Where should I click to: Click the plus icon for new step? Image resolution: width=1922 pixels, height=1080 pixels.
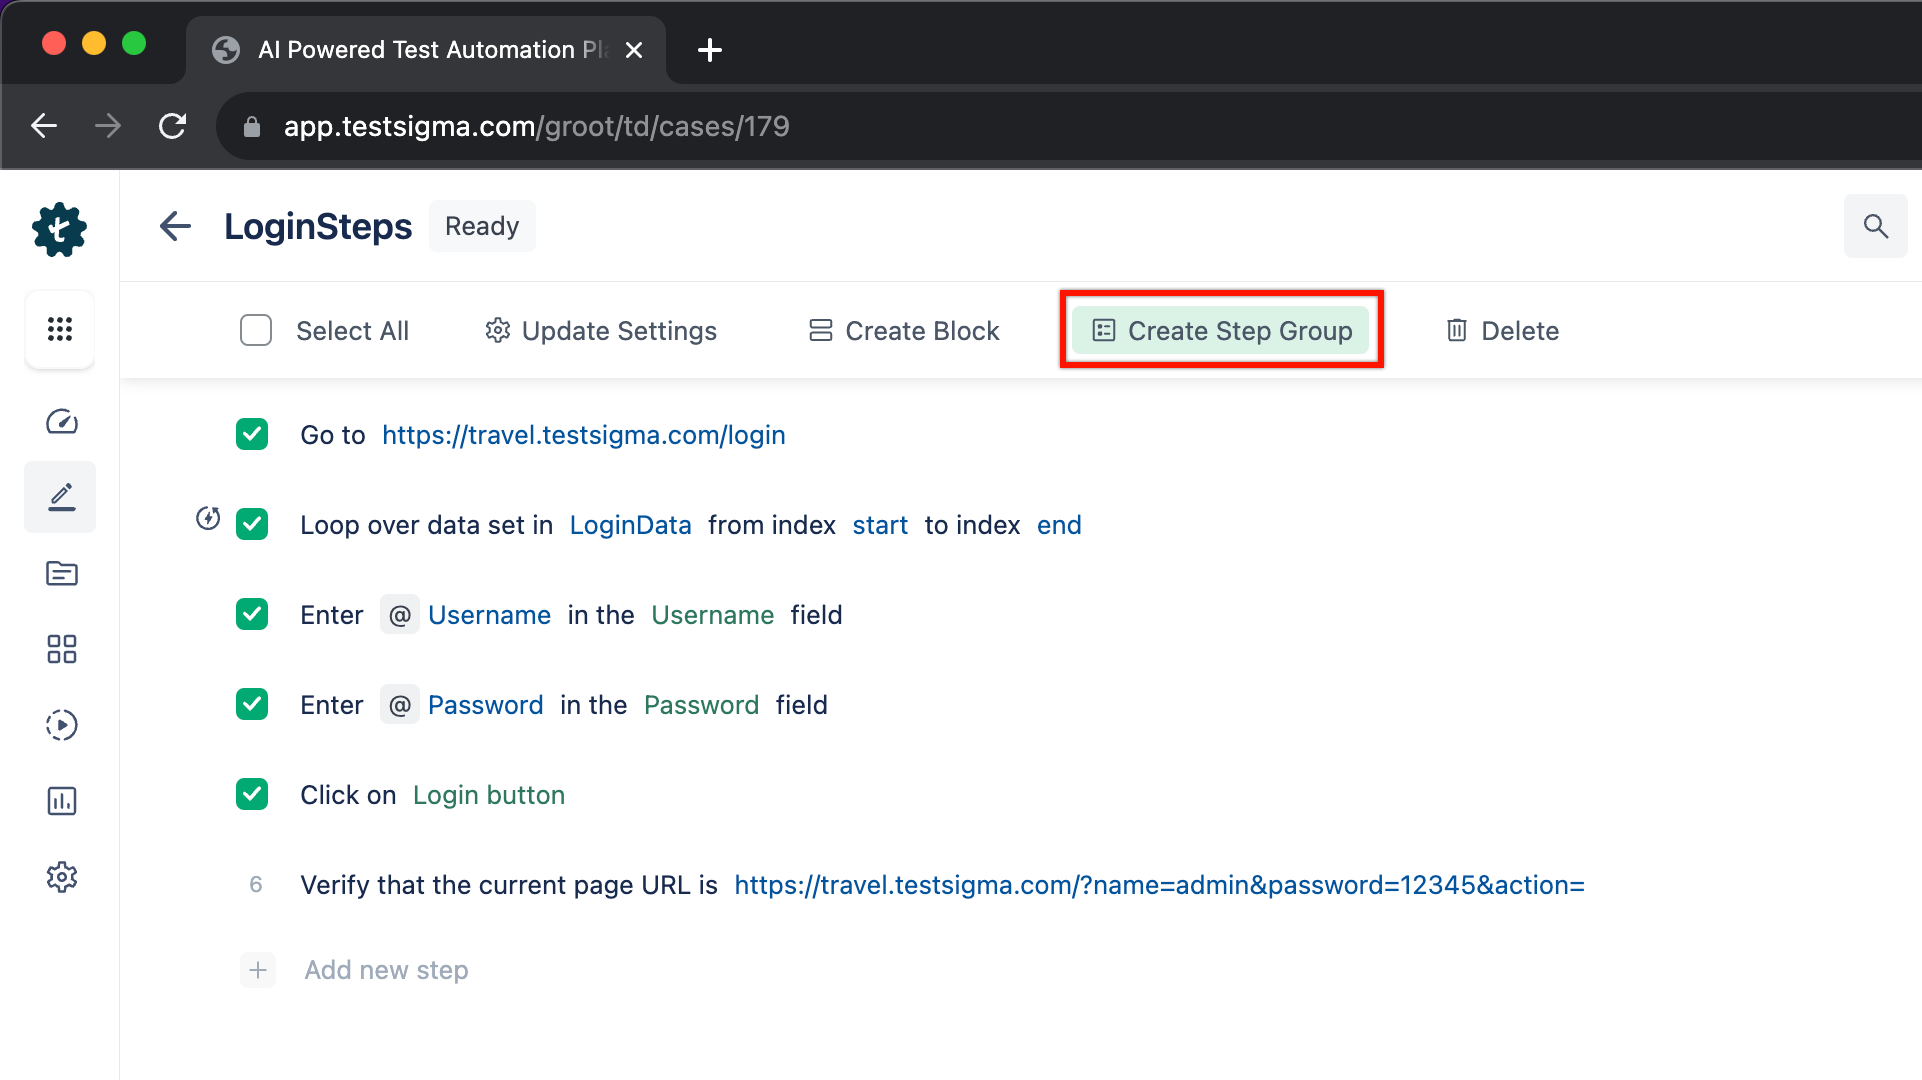258,970
